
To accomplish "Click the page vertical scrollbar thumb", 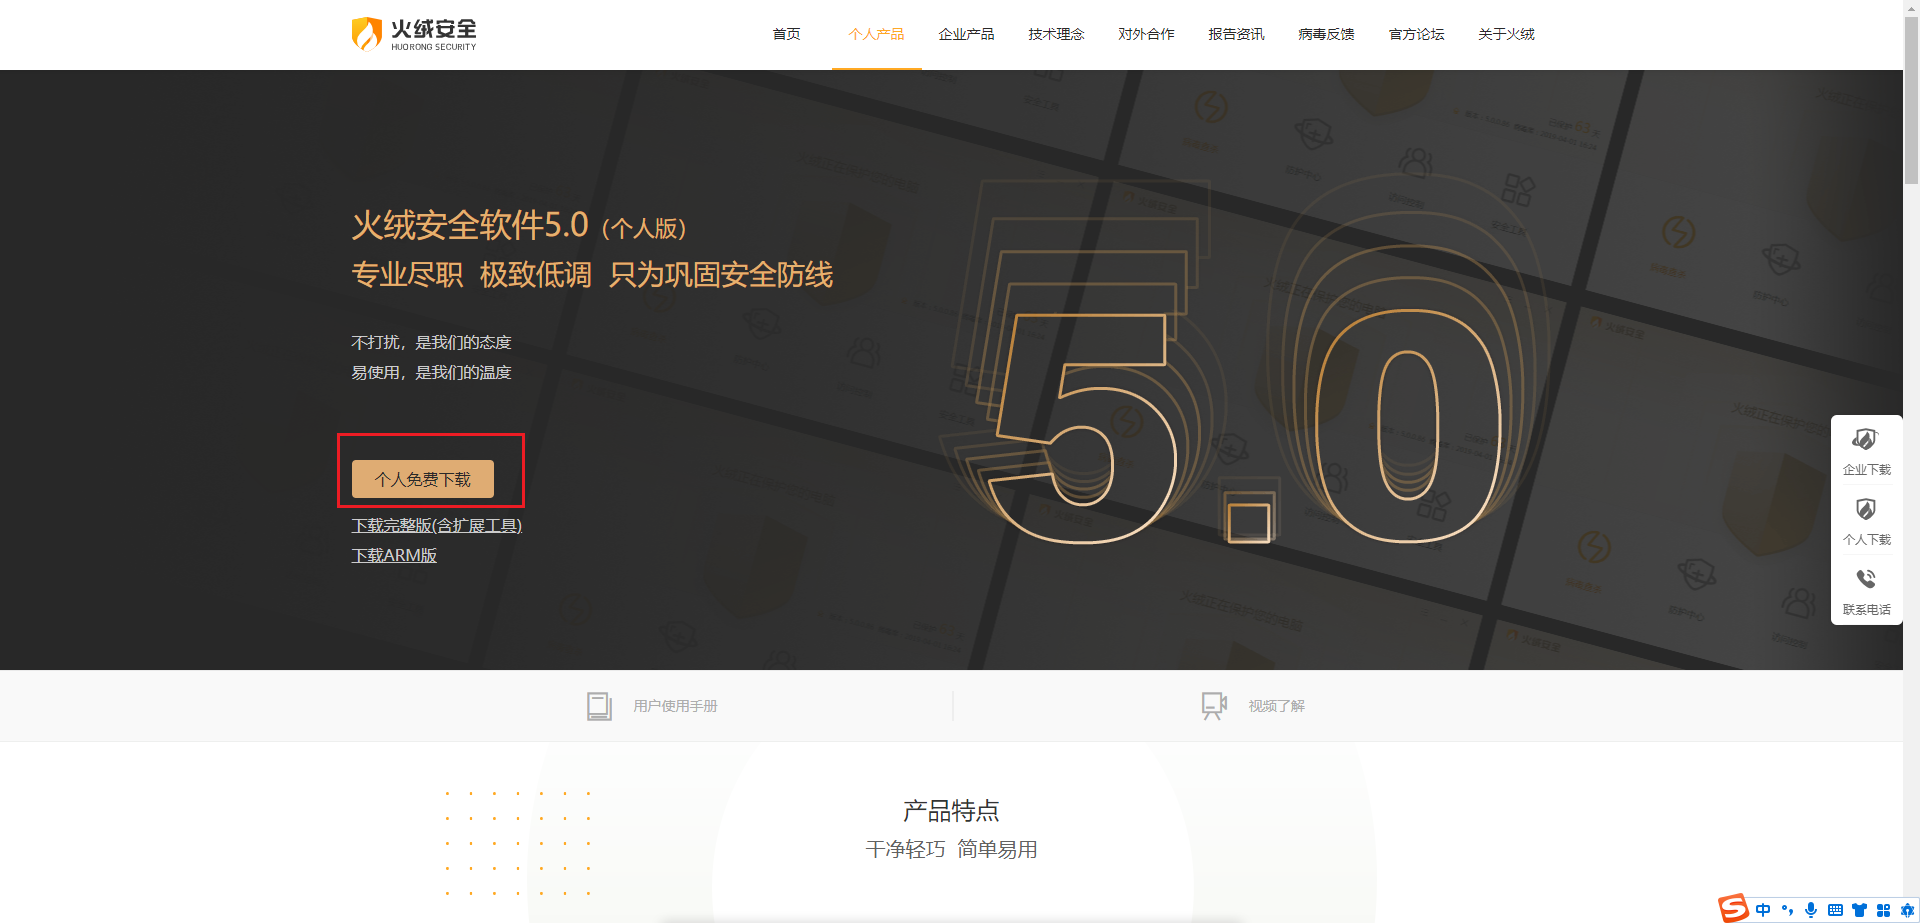I will coord(1911,100).
